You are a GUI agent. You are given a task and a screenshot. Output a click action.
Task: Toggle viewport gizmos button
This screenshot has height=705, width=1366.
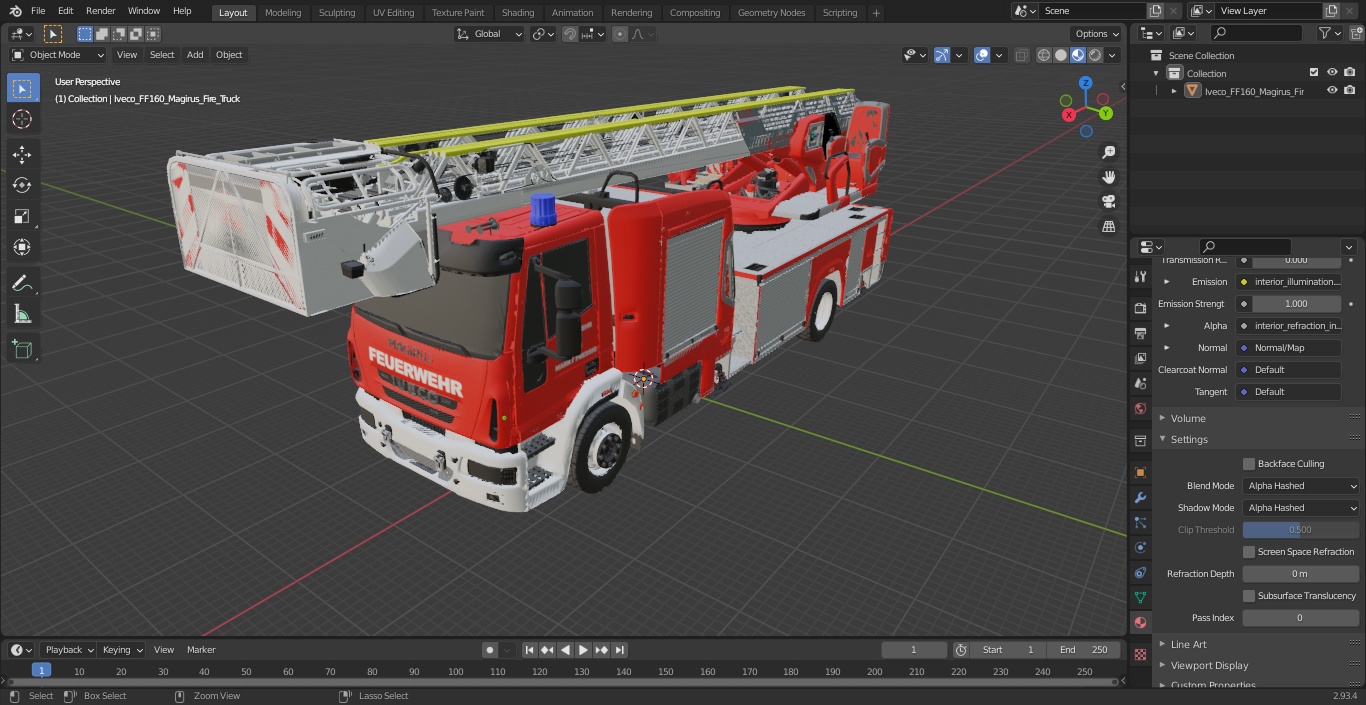(942, 55)
